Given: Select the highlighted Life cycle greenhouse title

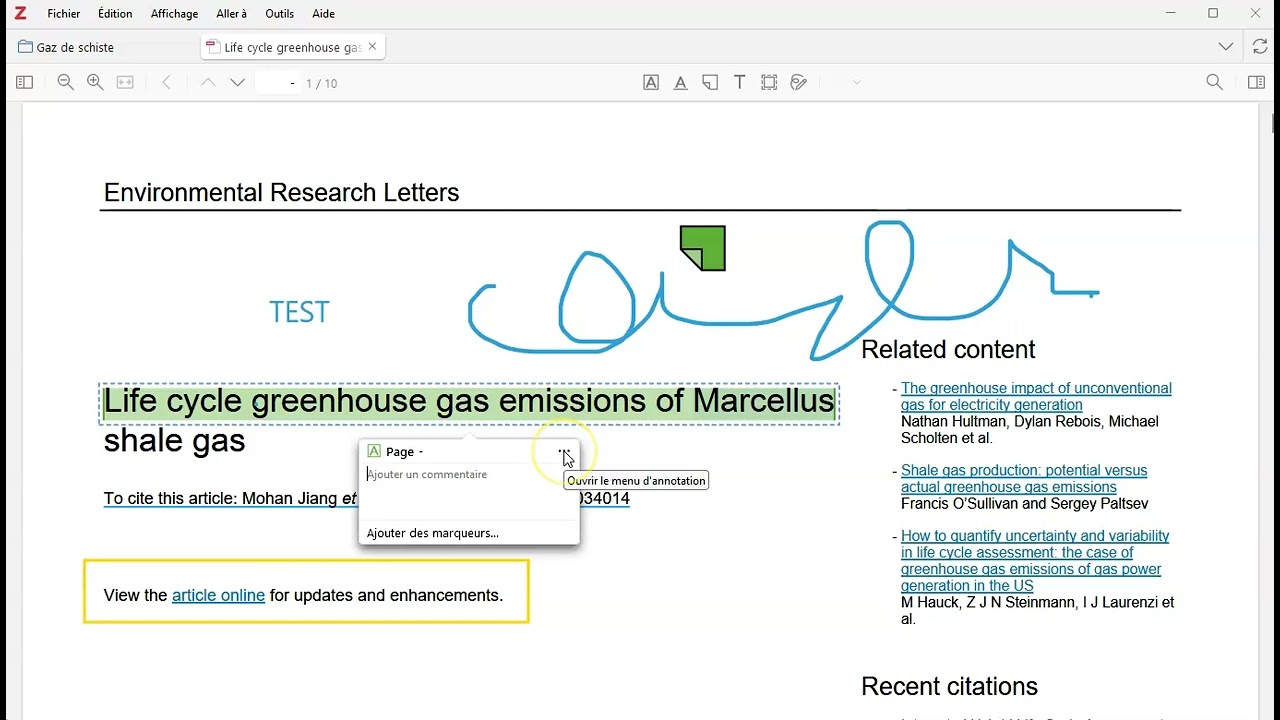Looking at the screenshot, I should [469, 402].
